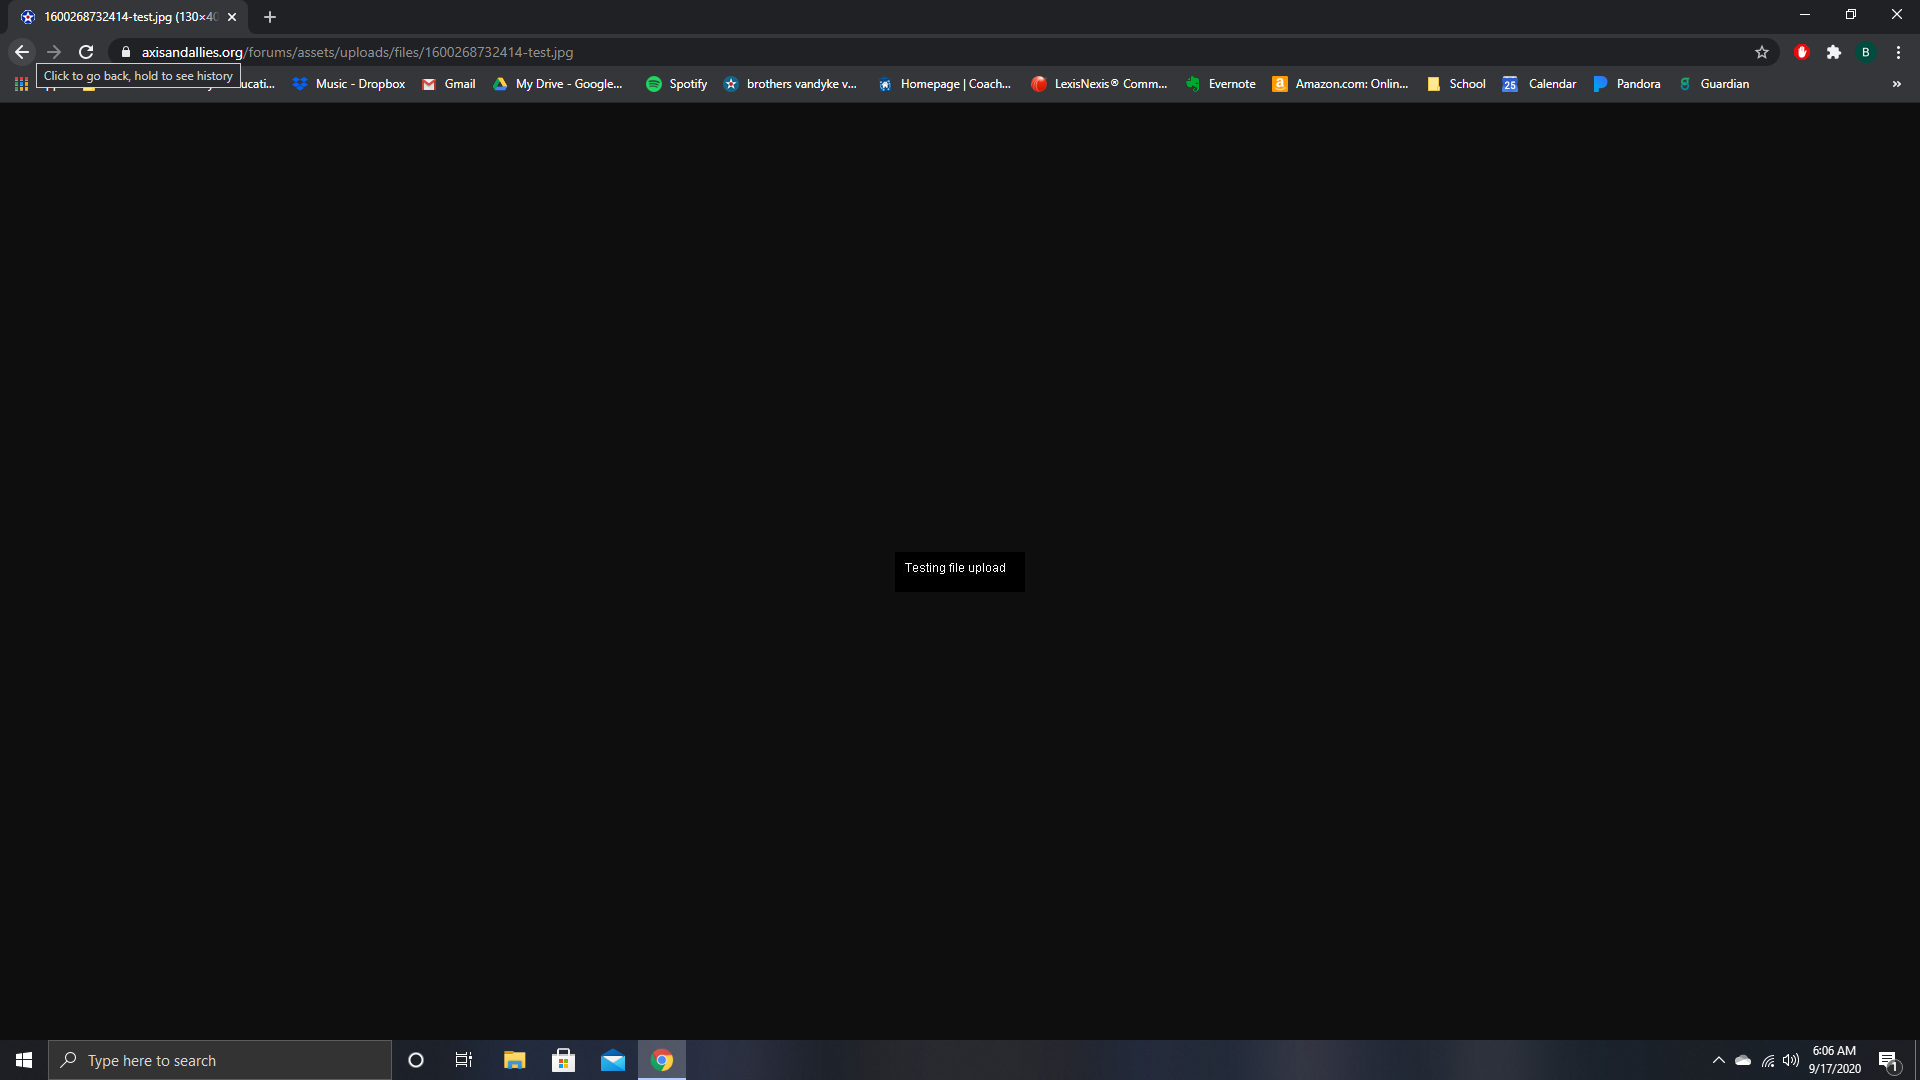Image resolution: width=1920 pixels, height=1080 pixels.
Task: Open the Chrome three-dot menu
Action: coord(1898,52)
